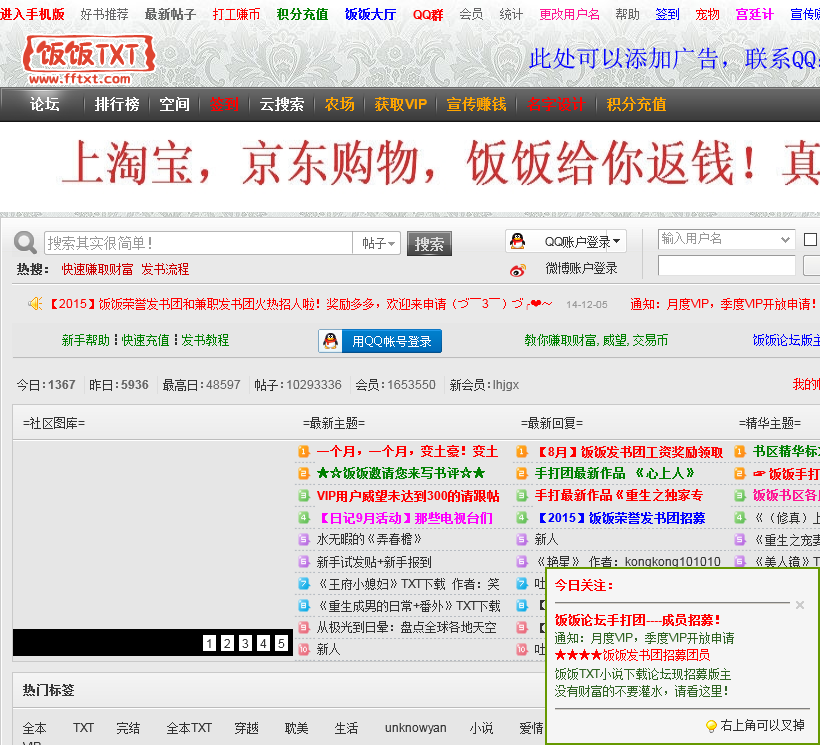Click rank 1 icon beside 书区精华标
The height and width of the screenshot is (745, 820).
point(739,451)
